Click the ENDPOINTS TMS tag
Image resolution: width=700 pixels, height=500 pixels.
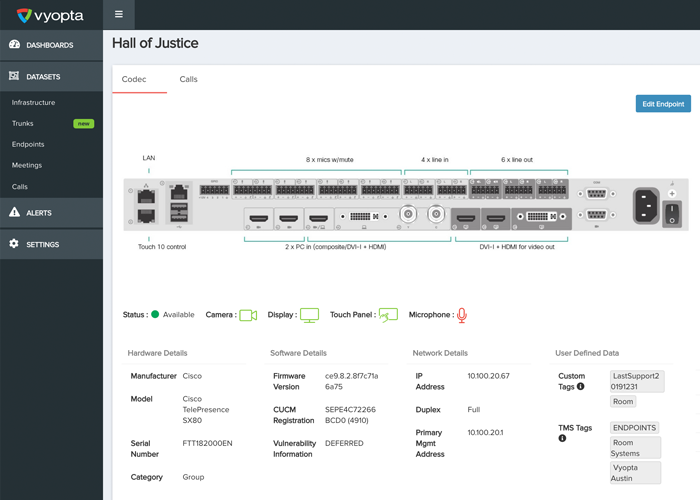[634, 428]
